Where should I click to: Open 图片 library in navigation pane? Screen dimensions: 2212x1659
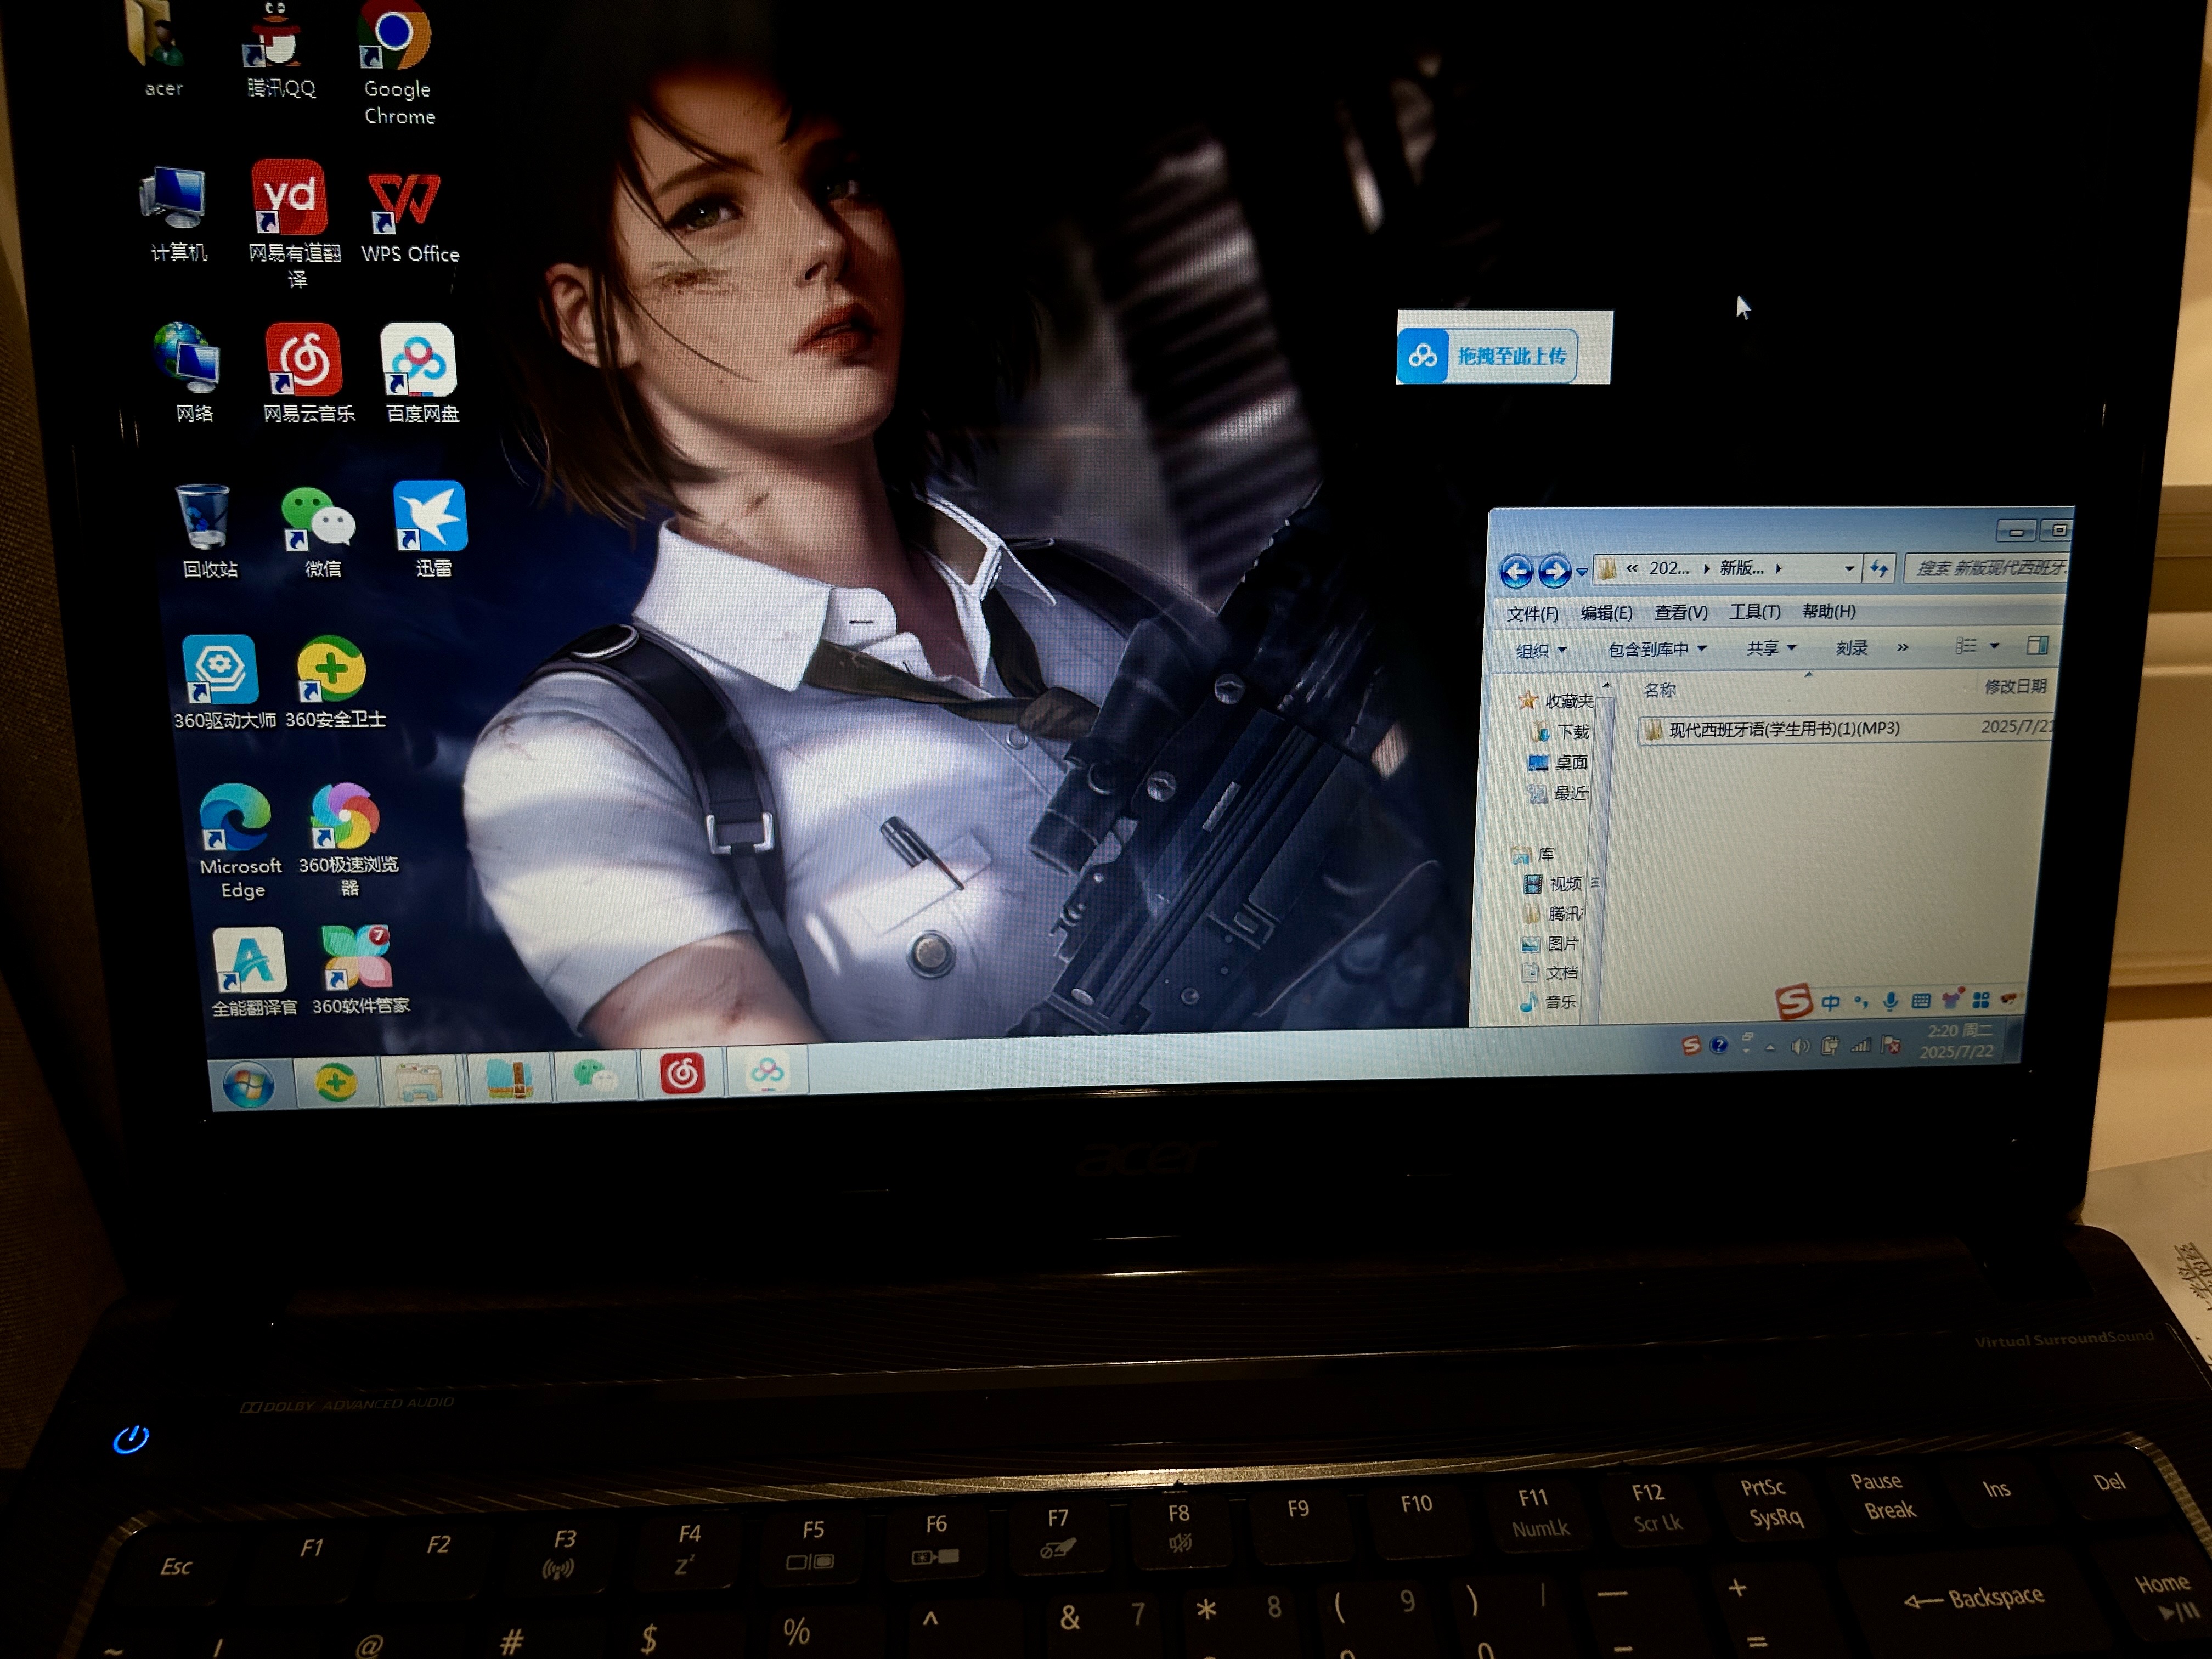[x=1550, y=943]
